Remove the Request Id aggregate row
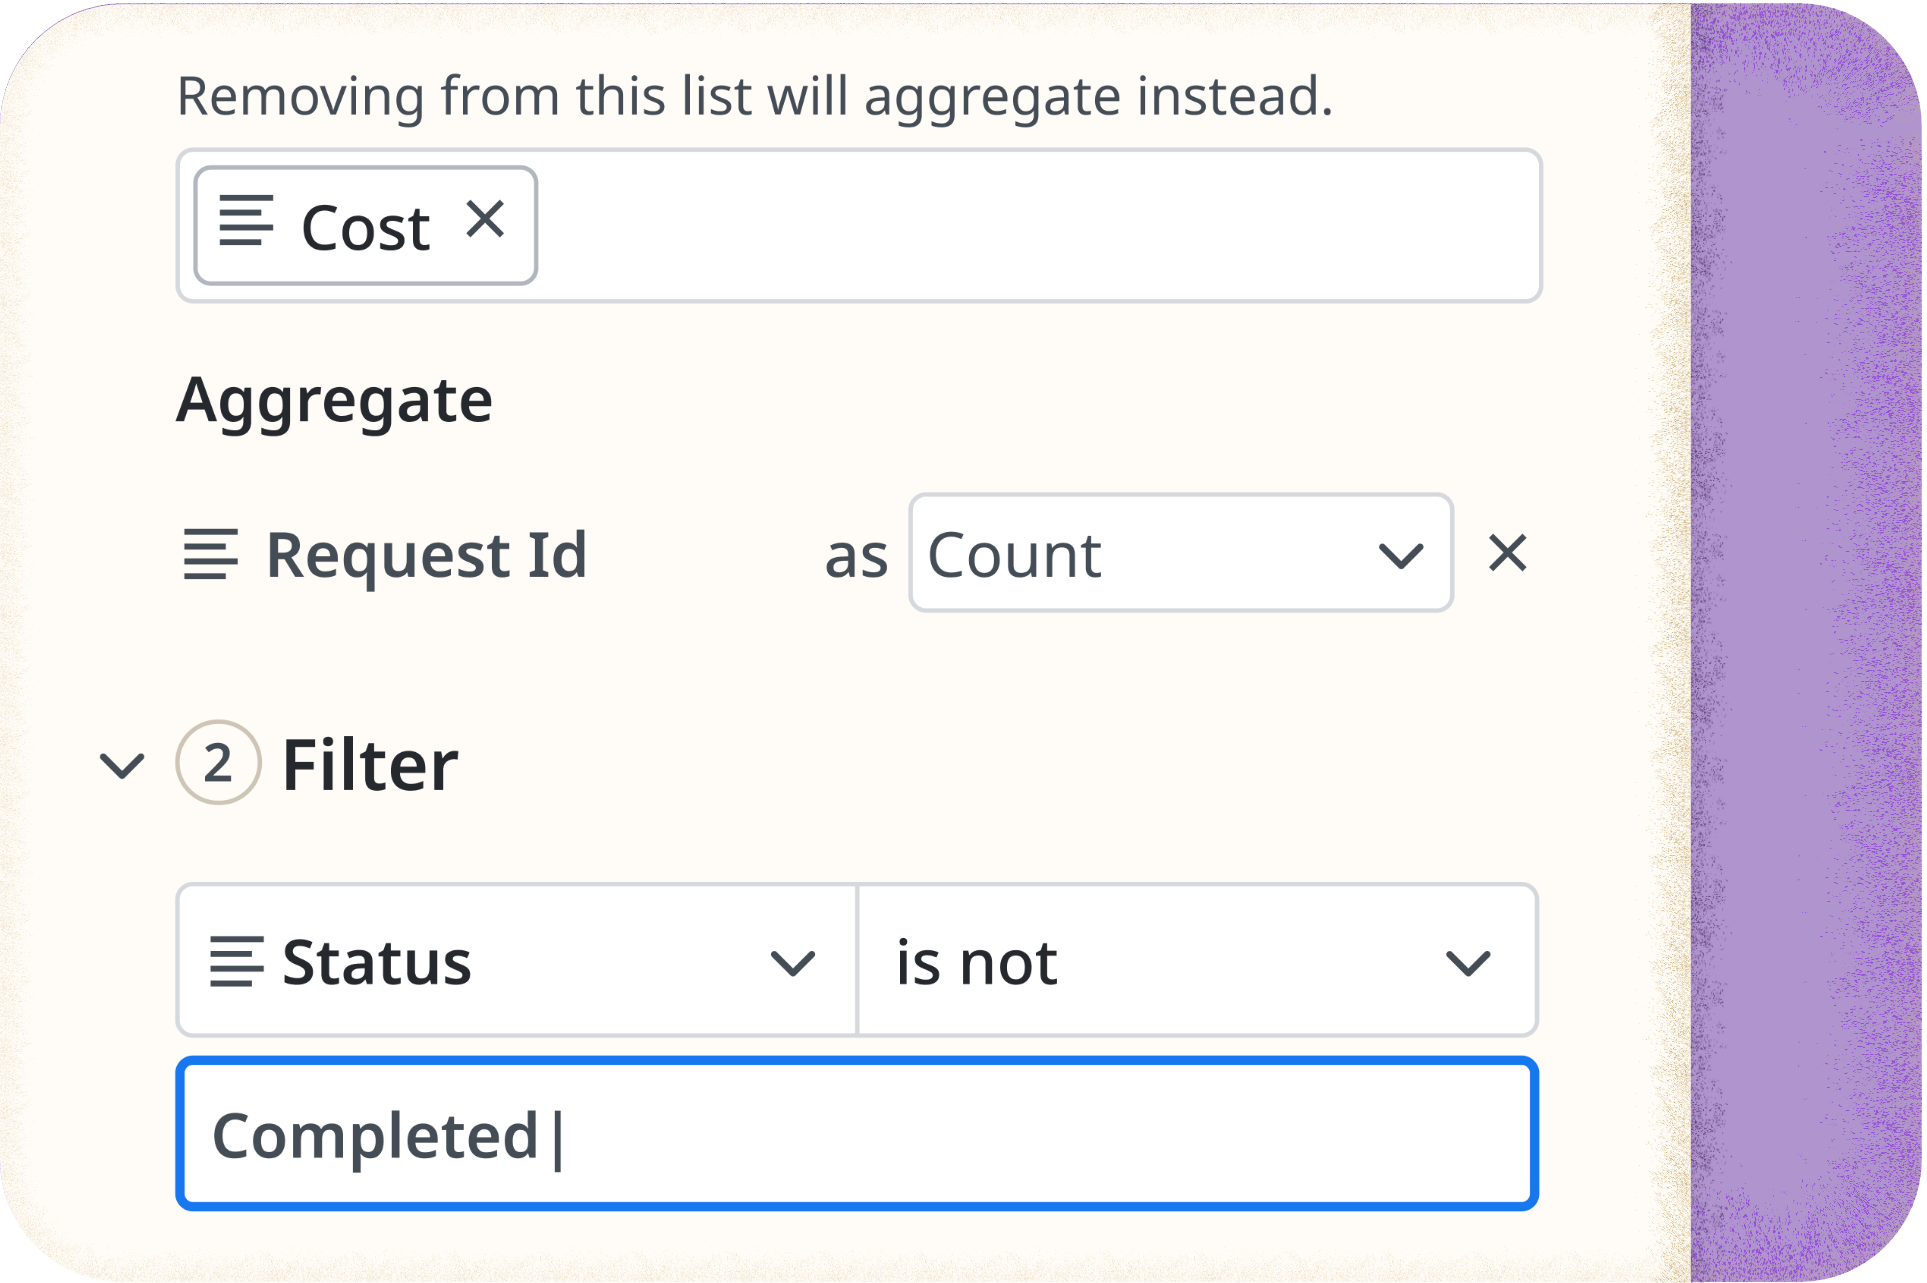This screenshot has width=1927, height=1283. [1510, 556]
